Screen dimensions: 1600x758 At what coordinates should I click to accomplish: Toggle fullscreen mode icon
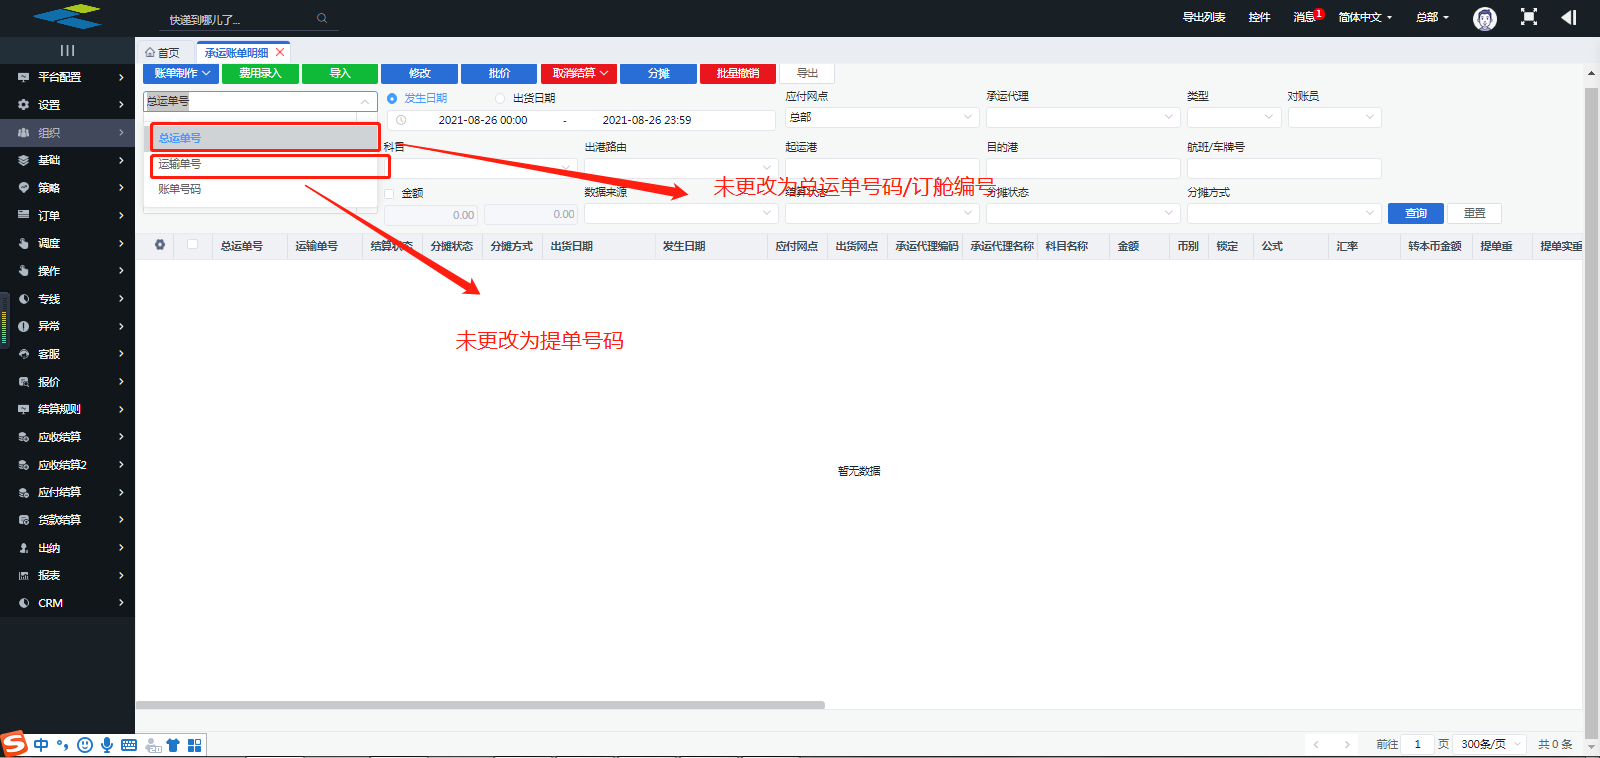[x=1529, y=17]
